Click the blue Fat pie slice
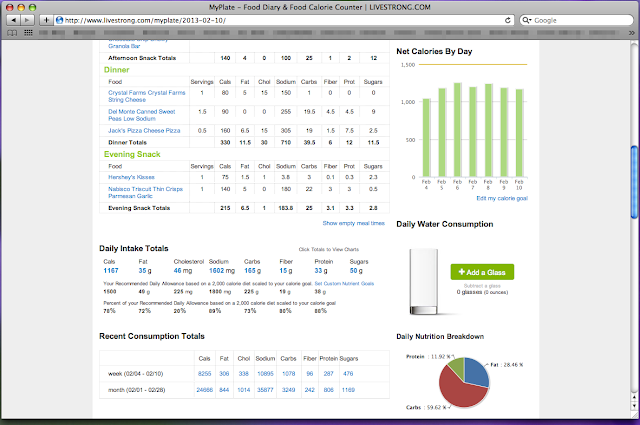Image resolution: width=640 pixels, height=425 pixels. click(477, 371)
